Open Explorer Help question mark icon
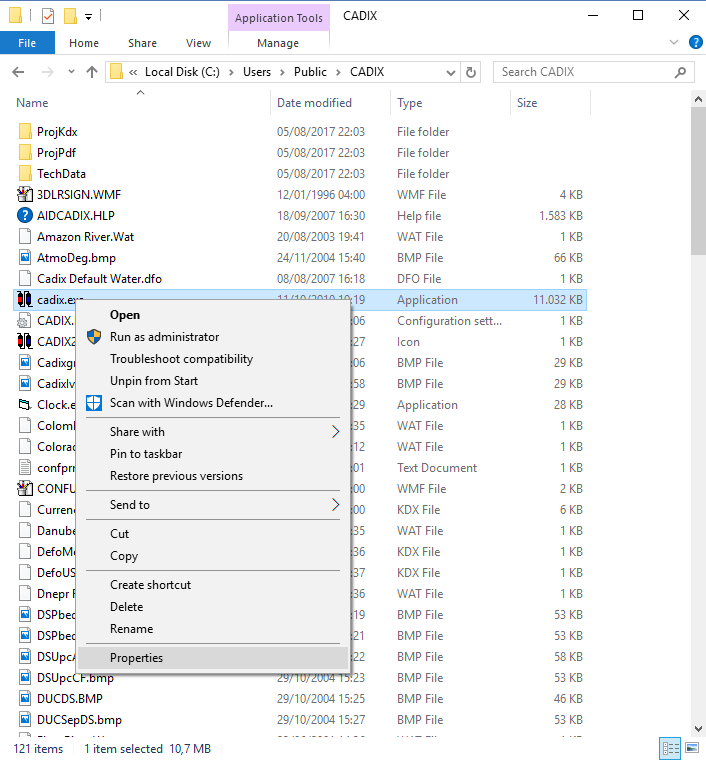 click(695, 42)
